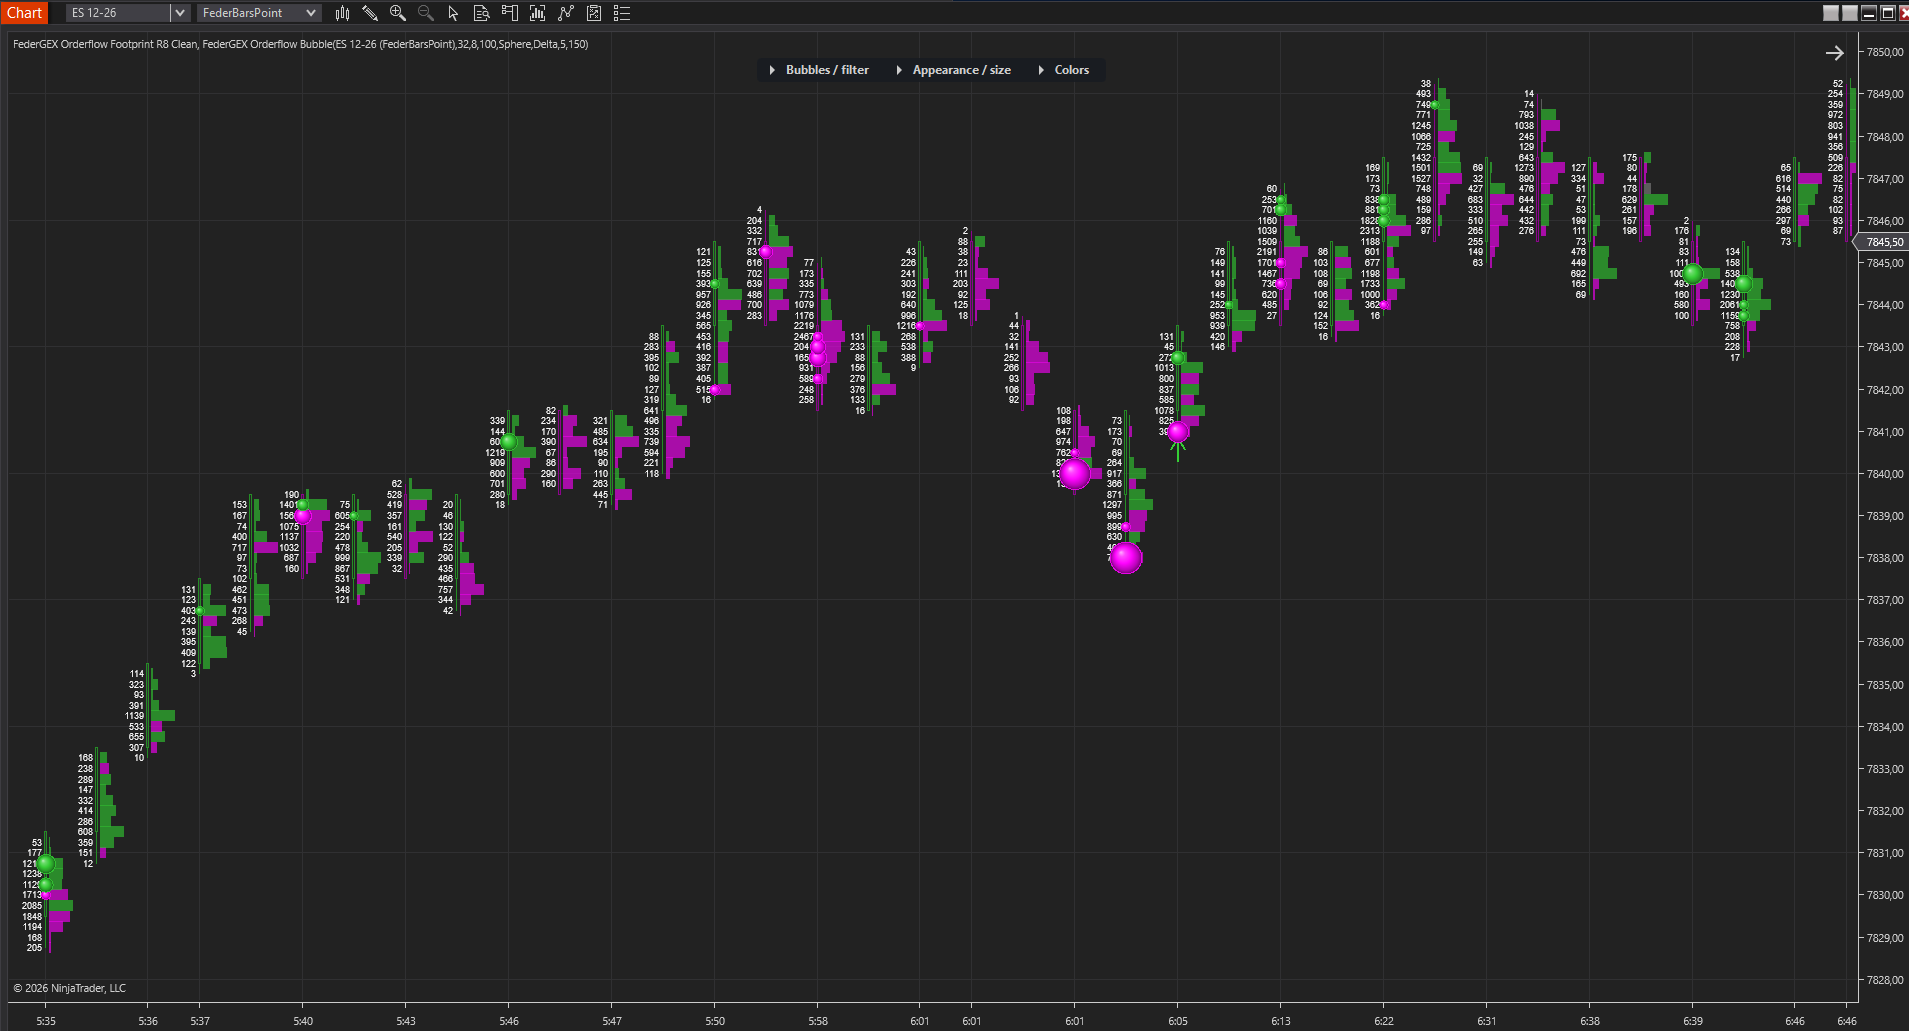The width and height of the screenshot is (1909, 1031).
Task: Click the Chart tab label
Action: tap(24, 13)
